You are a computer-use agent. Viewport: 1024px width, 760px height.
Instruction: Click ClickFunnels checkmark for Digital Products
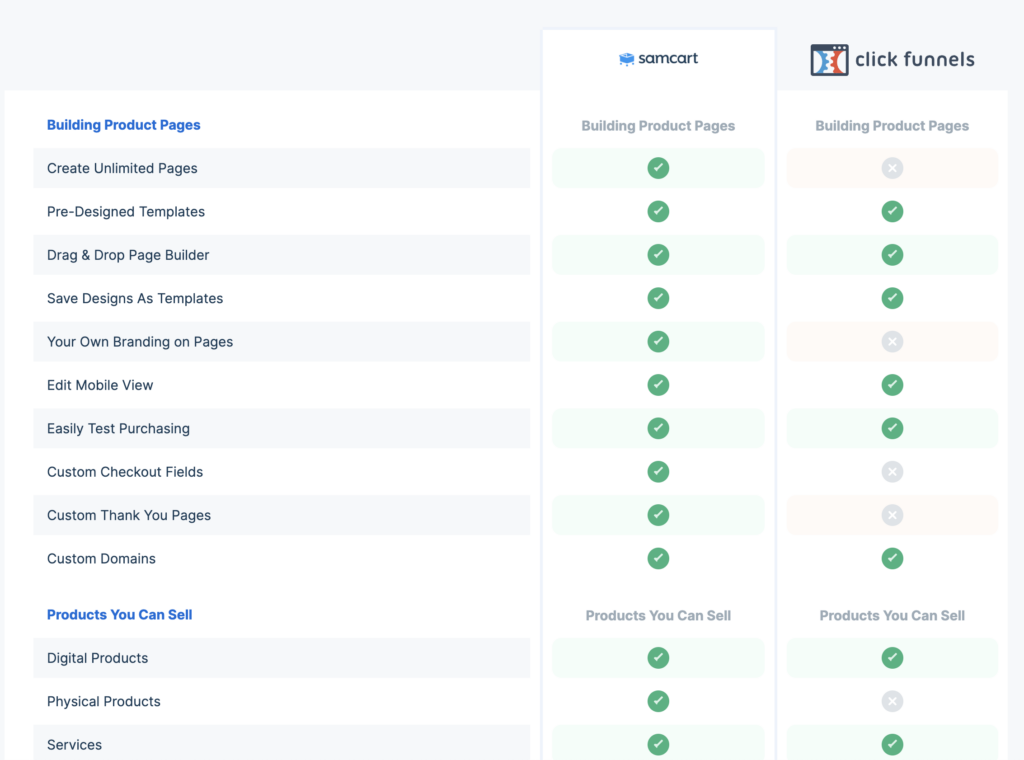[x=892, y=657]
